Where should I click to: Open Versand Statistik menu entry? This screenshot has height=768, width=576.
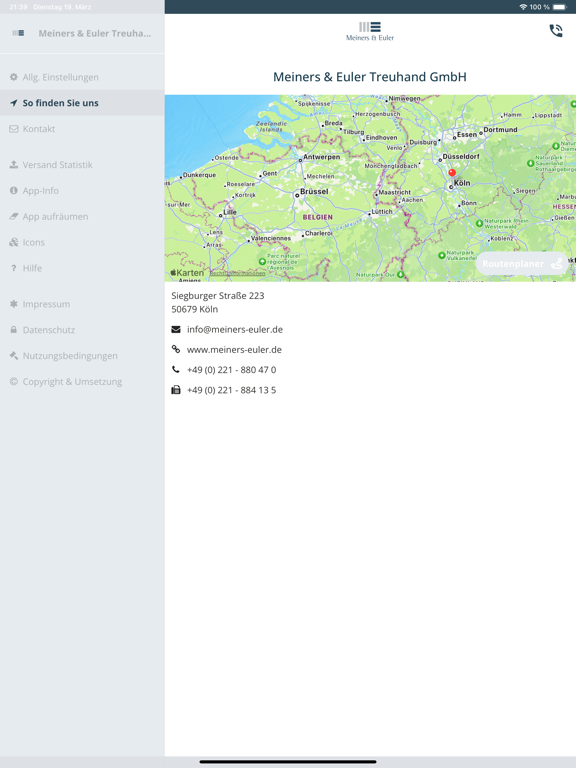click(x=82, y=165)
